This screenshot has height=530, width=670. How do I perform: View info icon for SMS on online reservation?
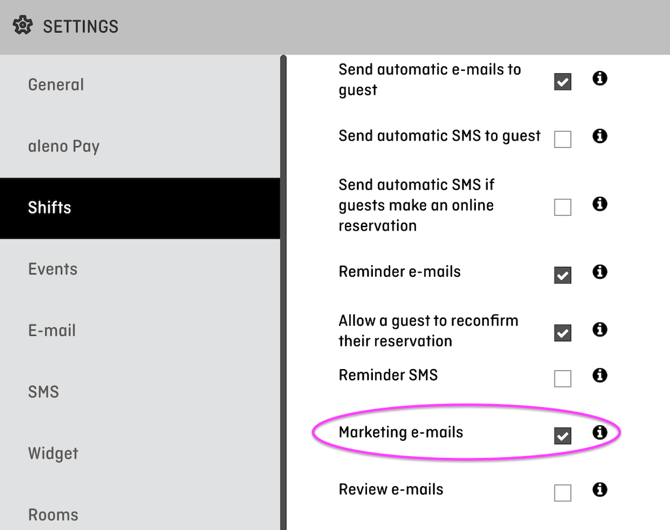click(599, 204)
